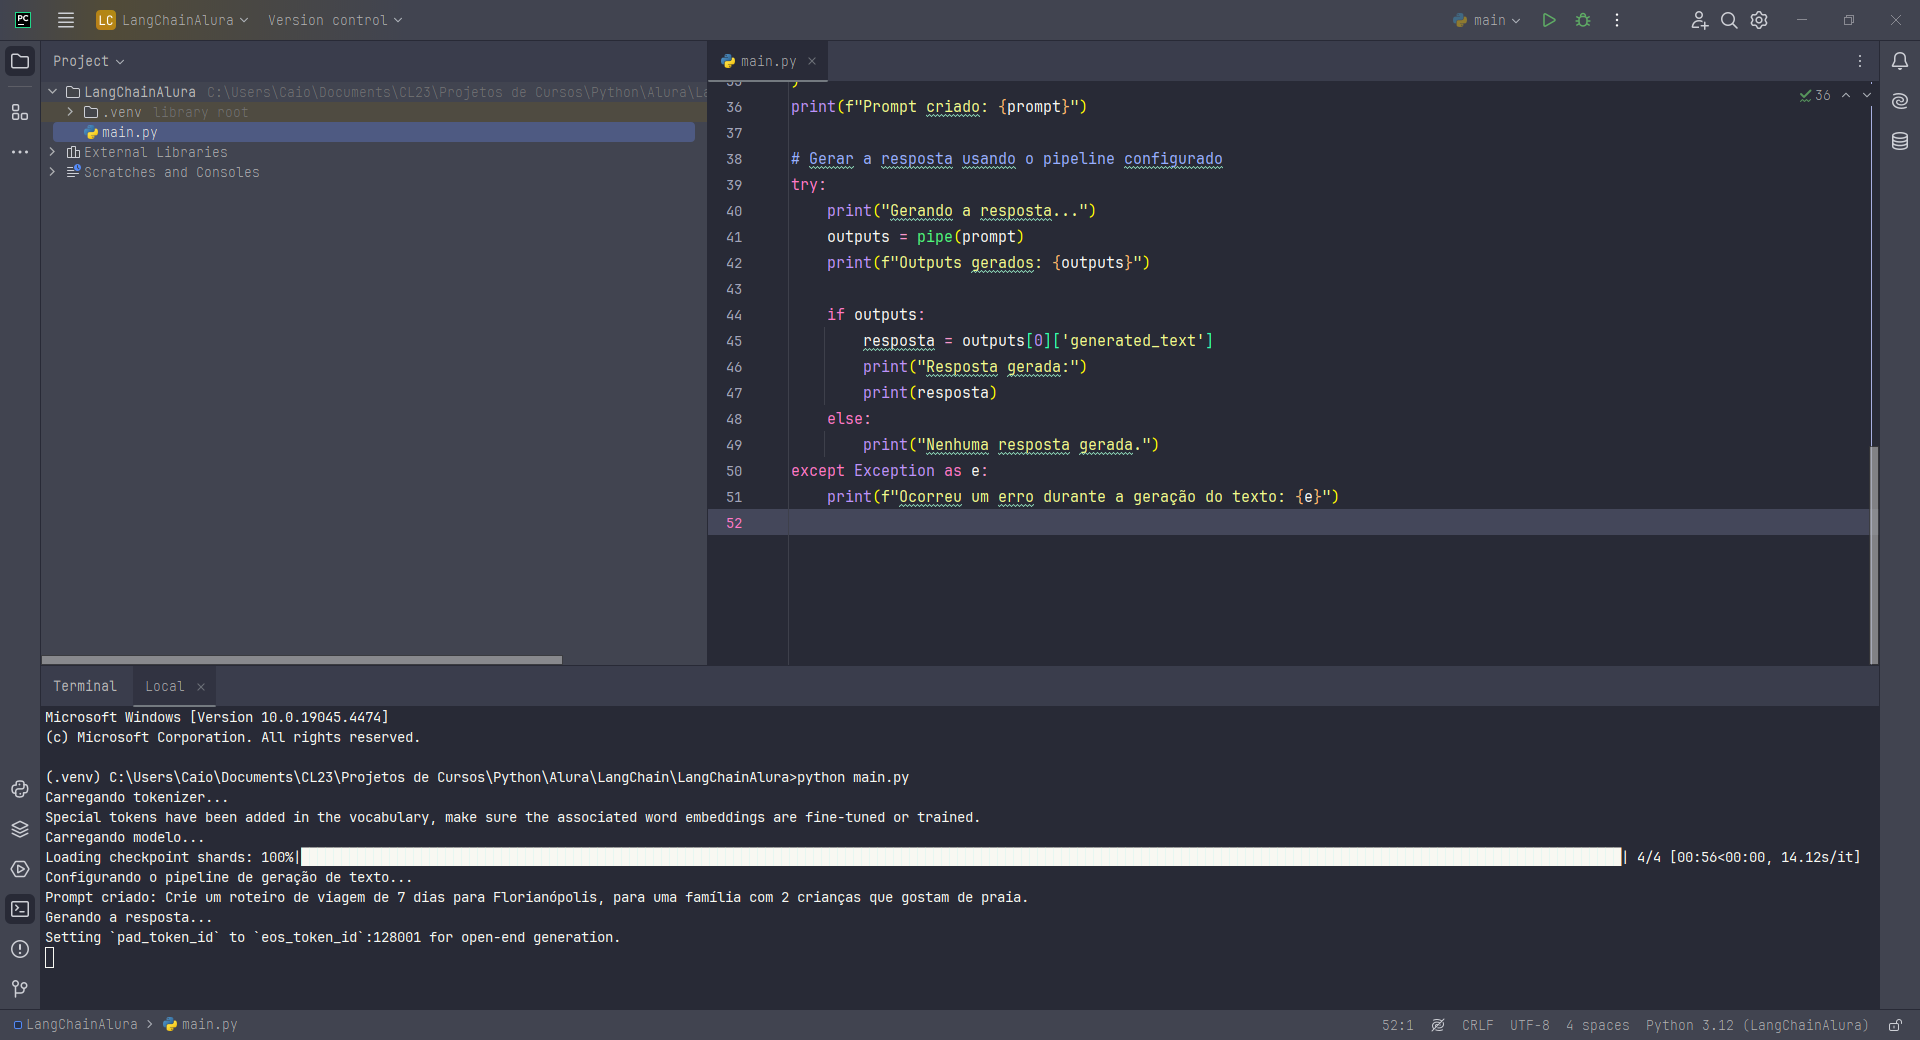This screenshot has width=1920, height=1040.
Task: Open editor tab options menu
Action: pos(1860,61)
